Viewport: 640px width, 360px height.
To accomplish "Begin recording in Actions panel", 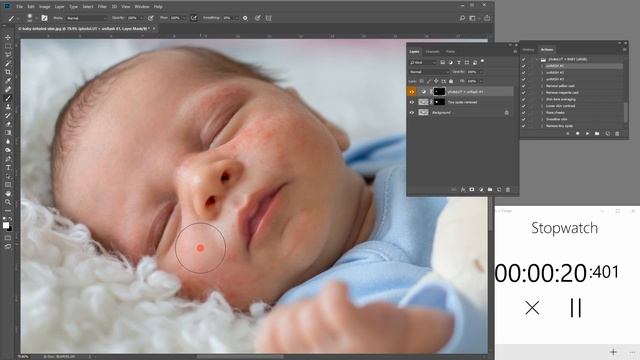I will coord(577,133).
